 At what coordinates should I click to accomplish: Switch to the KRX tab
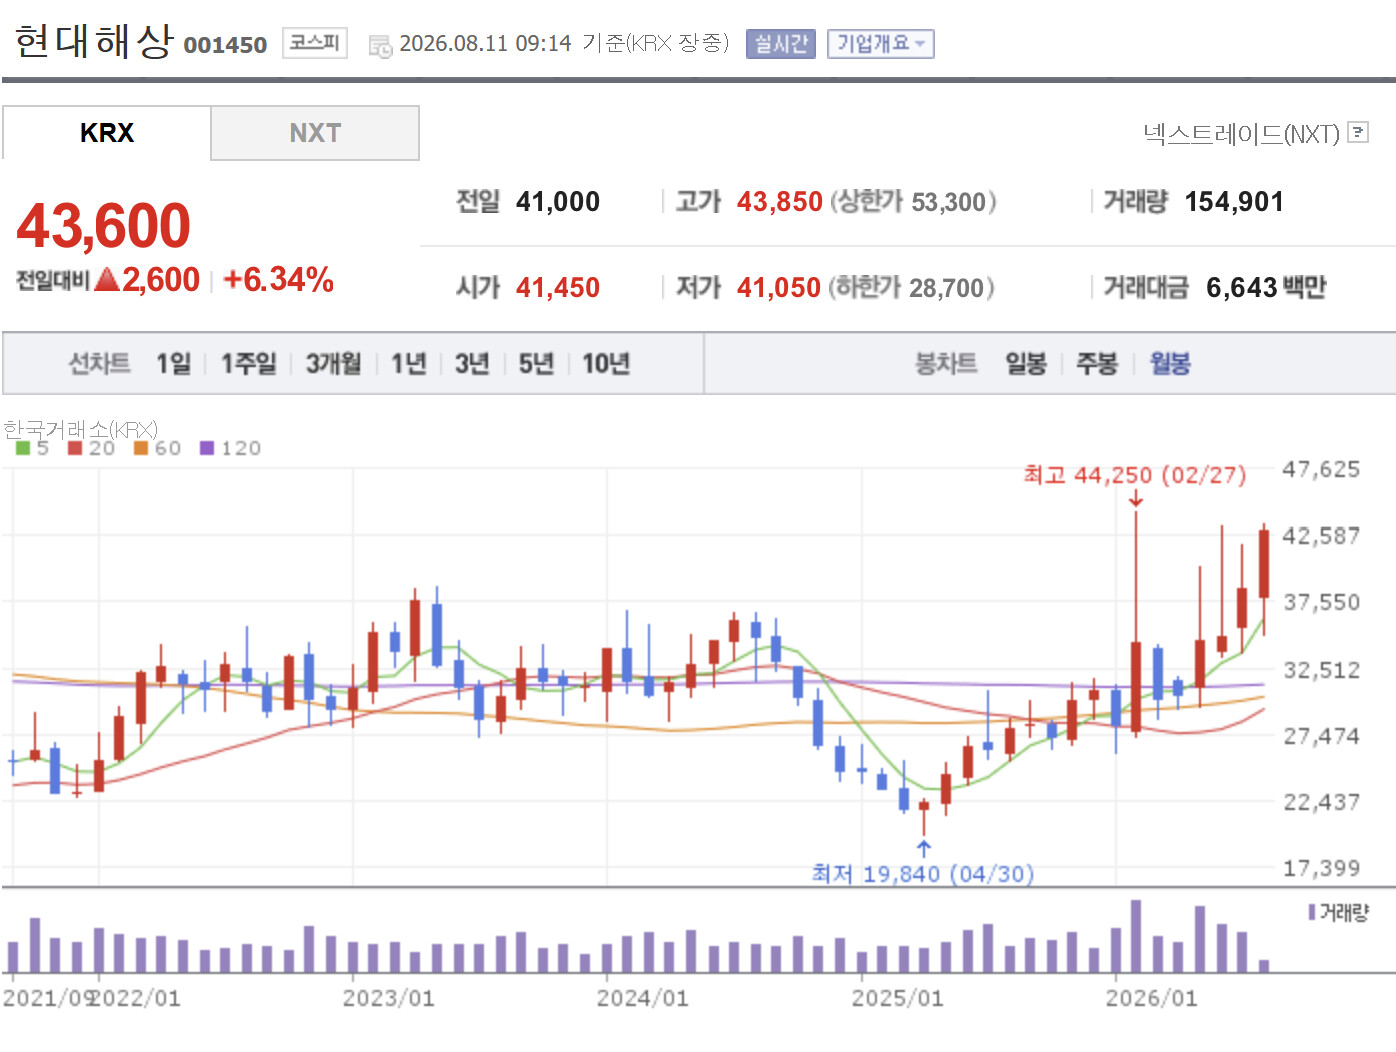click(x=107, y=133)
